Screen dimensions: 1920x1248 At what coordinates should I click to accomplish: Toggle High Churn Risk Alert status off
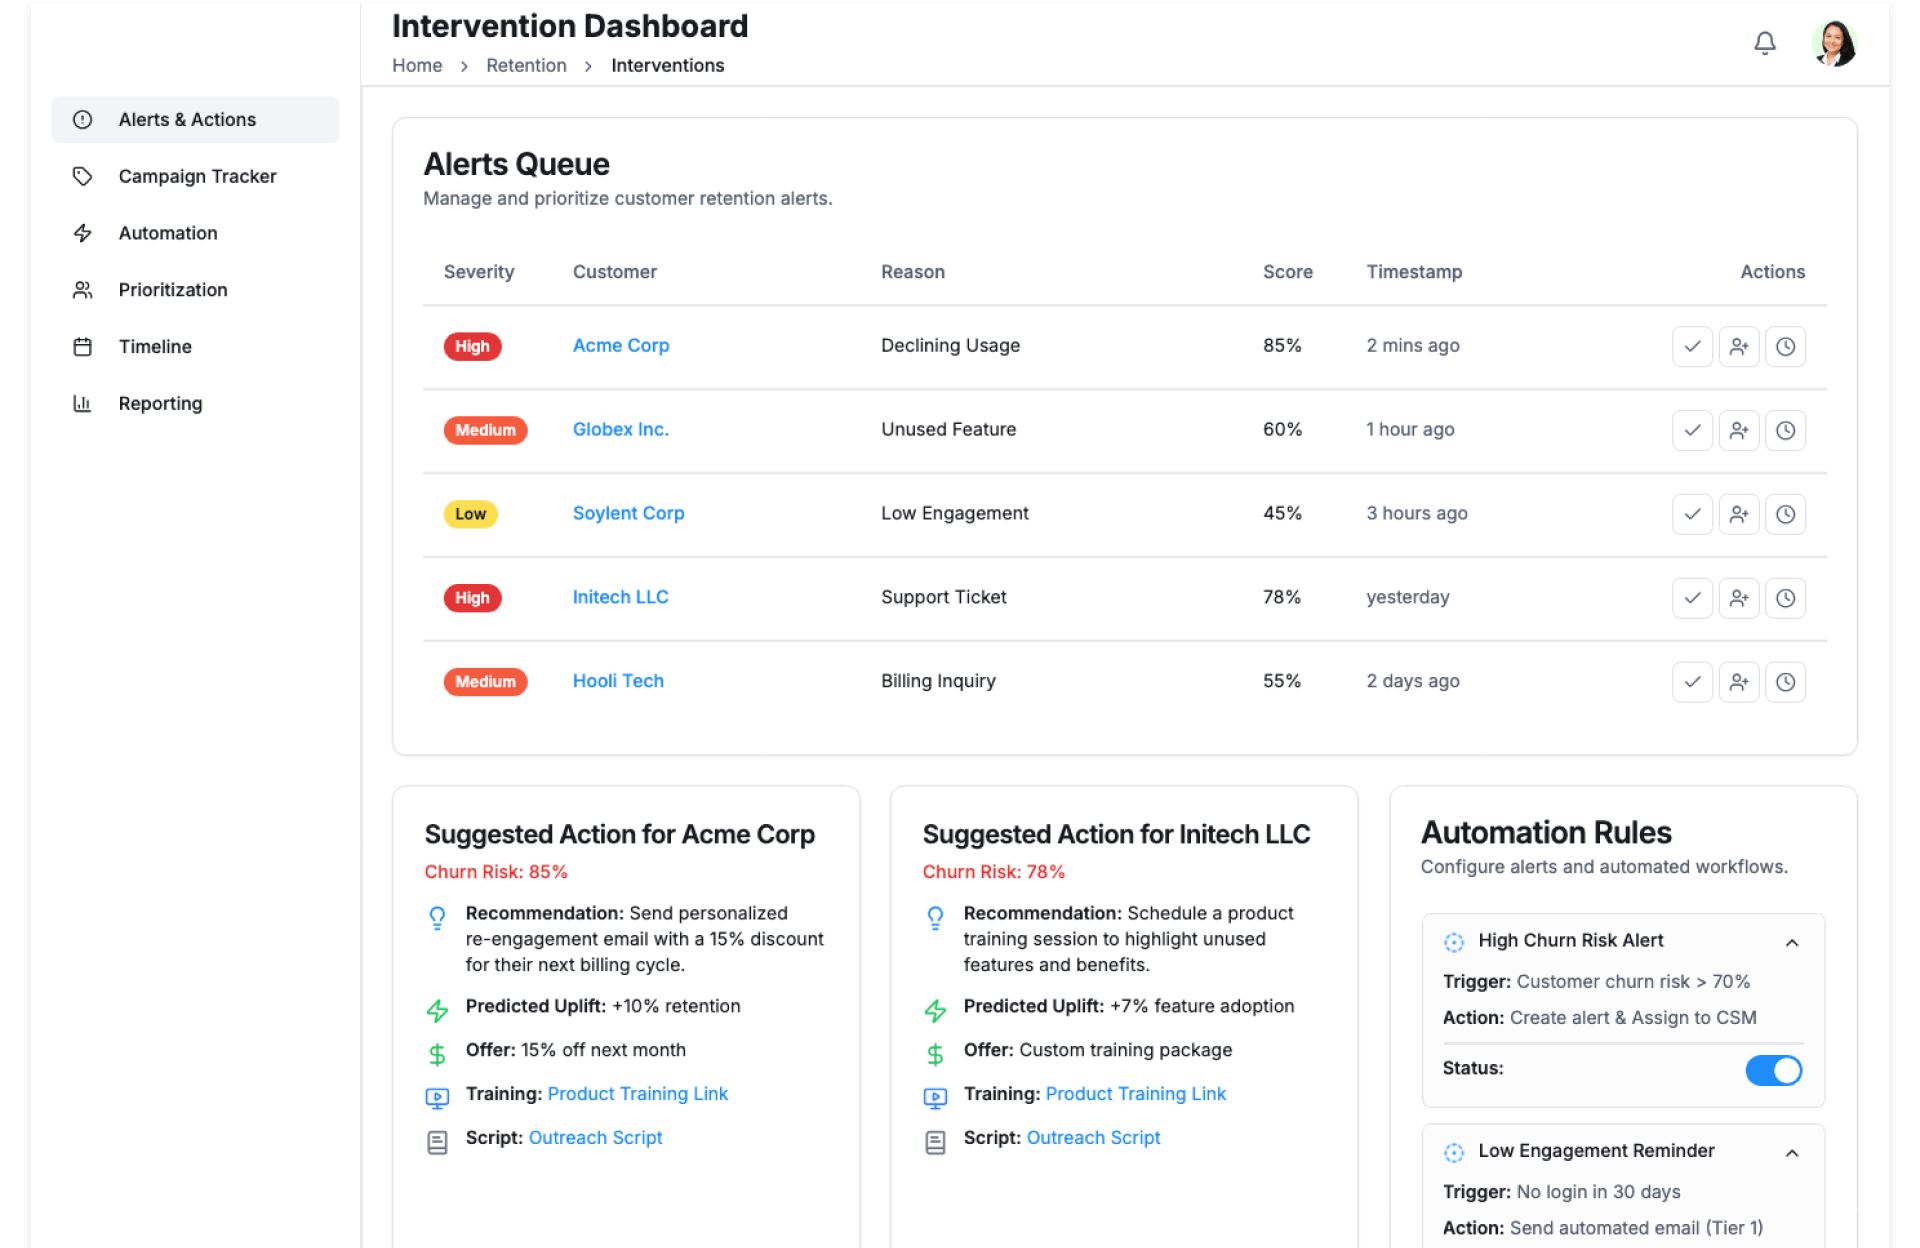pos(1773,1070)
